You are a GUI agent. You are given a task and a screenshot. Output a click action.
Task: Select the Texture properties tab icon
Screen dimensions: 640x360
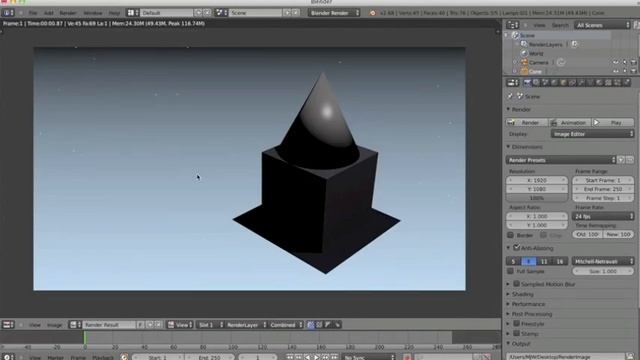point(608,83)
